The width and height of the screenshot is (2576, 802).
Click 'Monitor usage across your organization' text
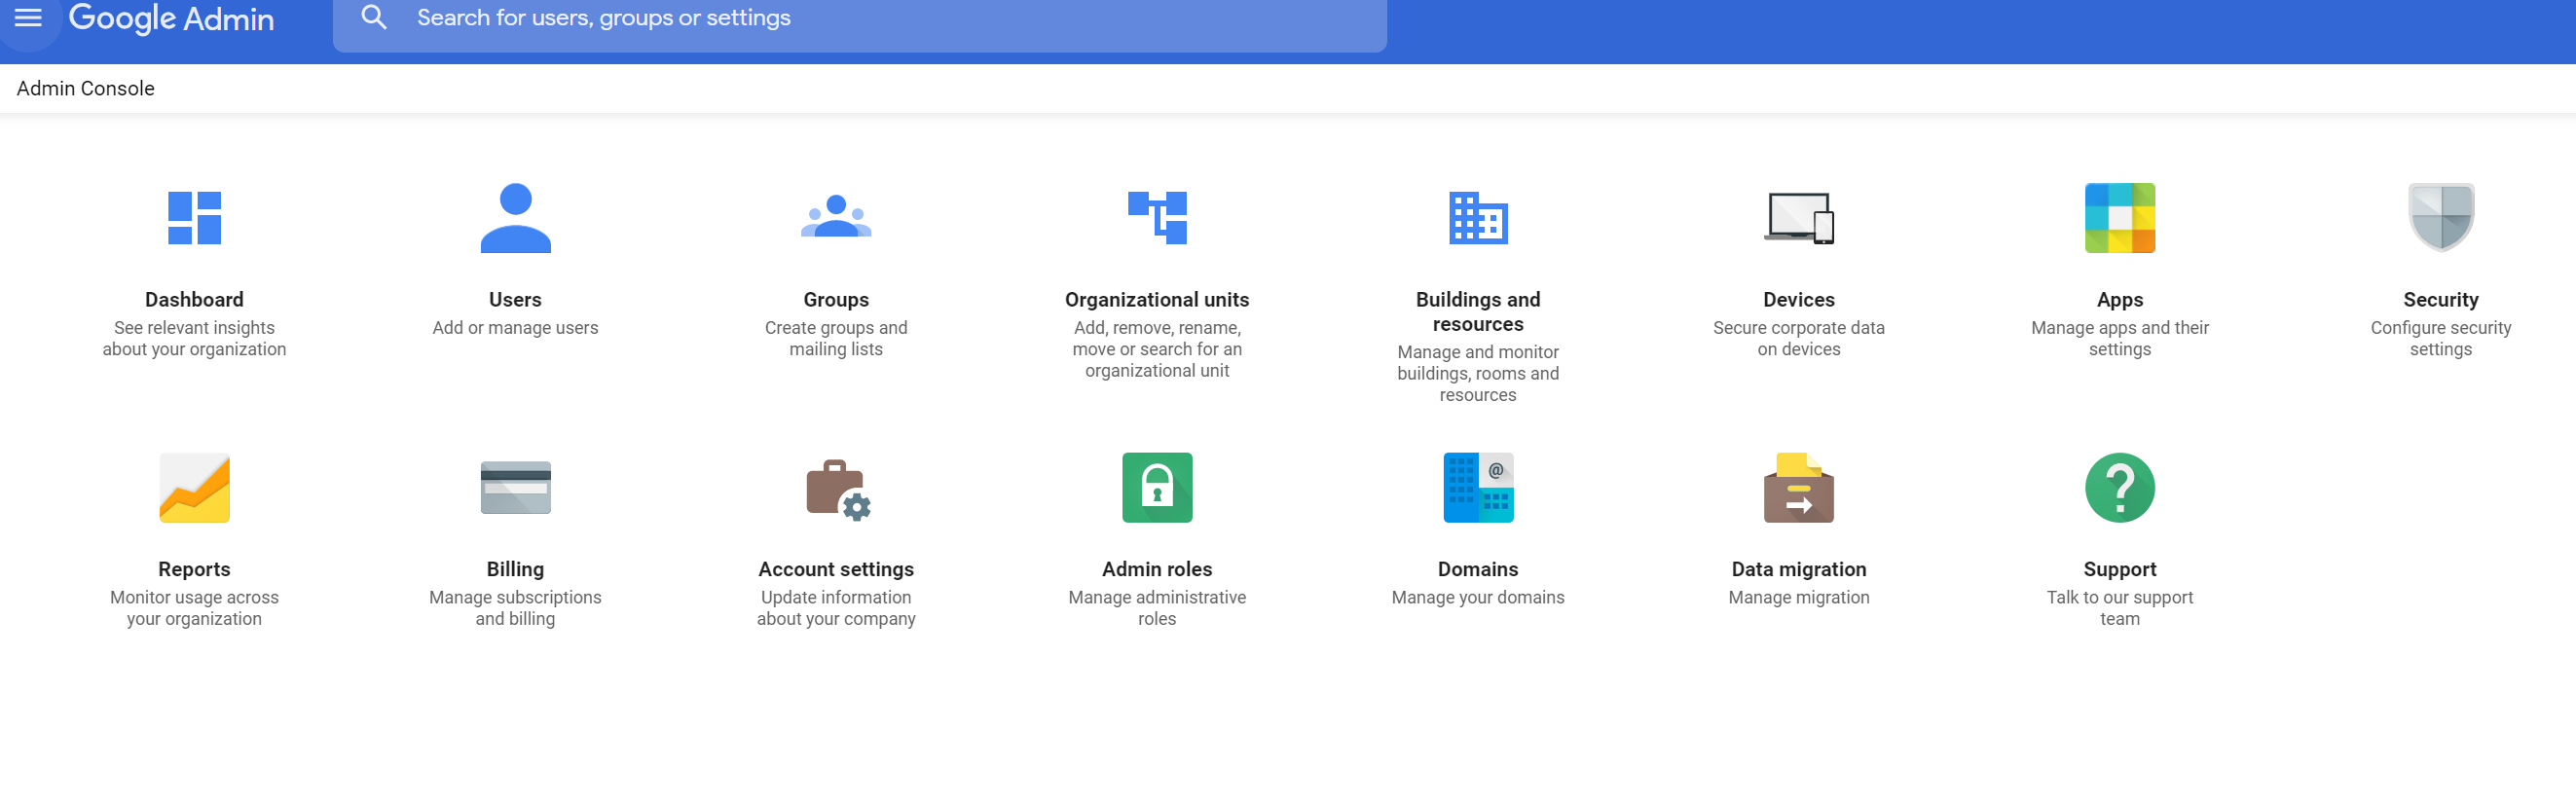click(194, 608)
